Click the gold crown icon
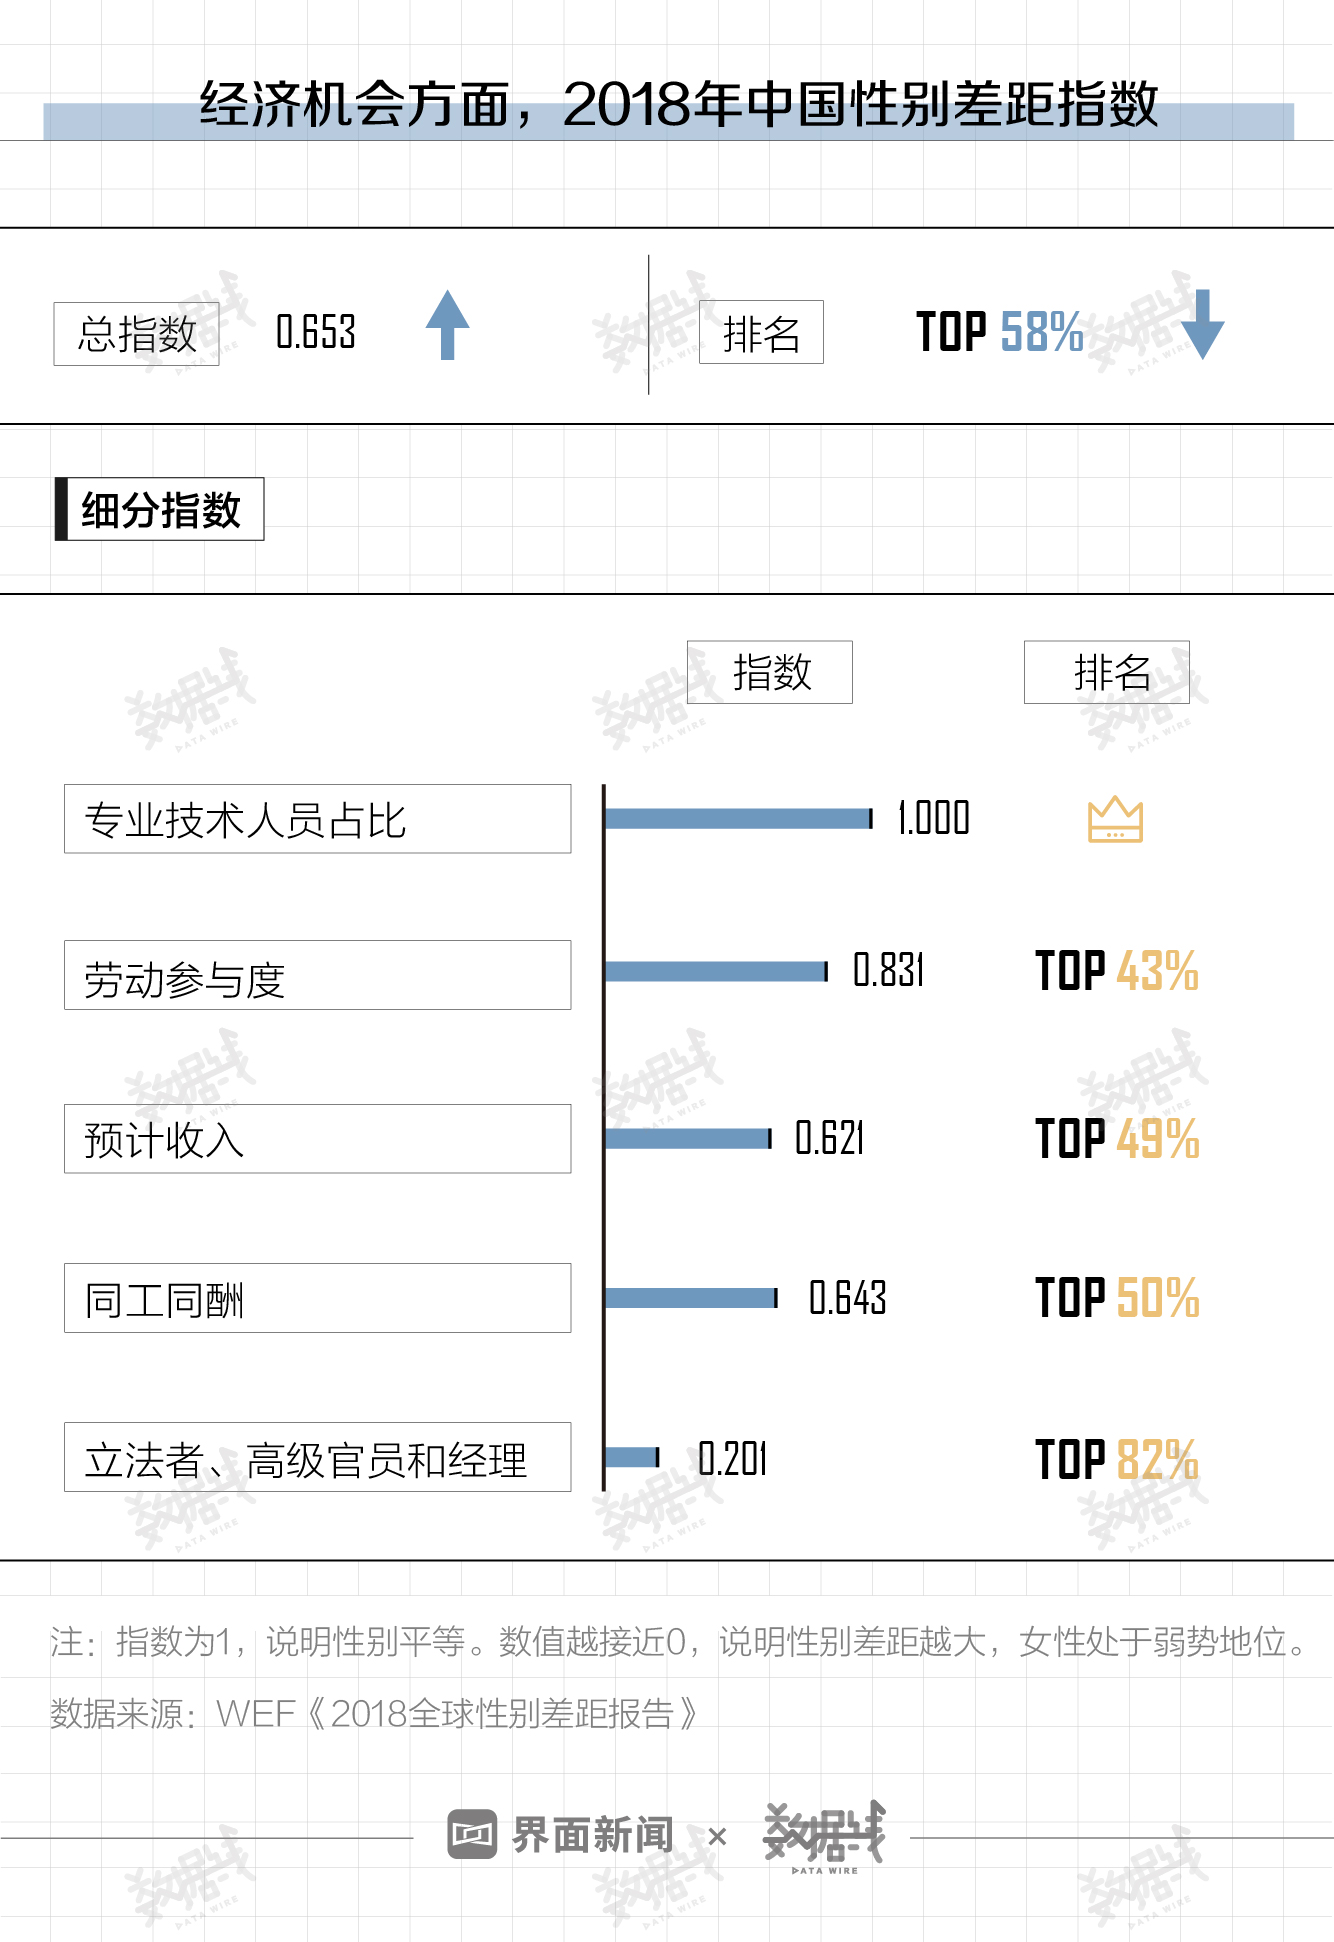 (x=1115, y=820)
